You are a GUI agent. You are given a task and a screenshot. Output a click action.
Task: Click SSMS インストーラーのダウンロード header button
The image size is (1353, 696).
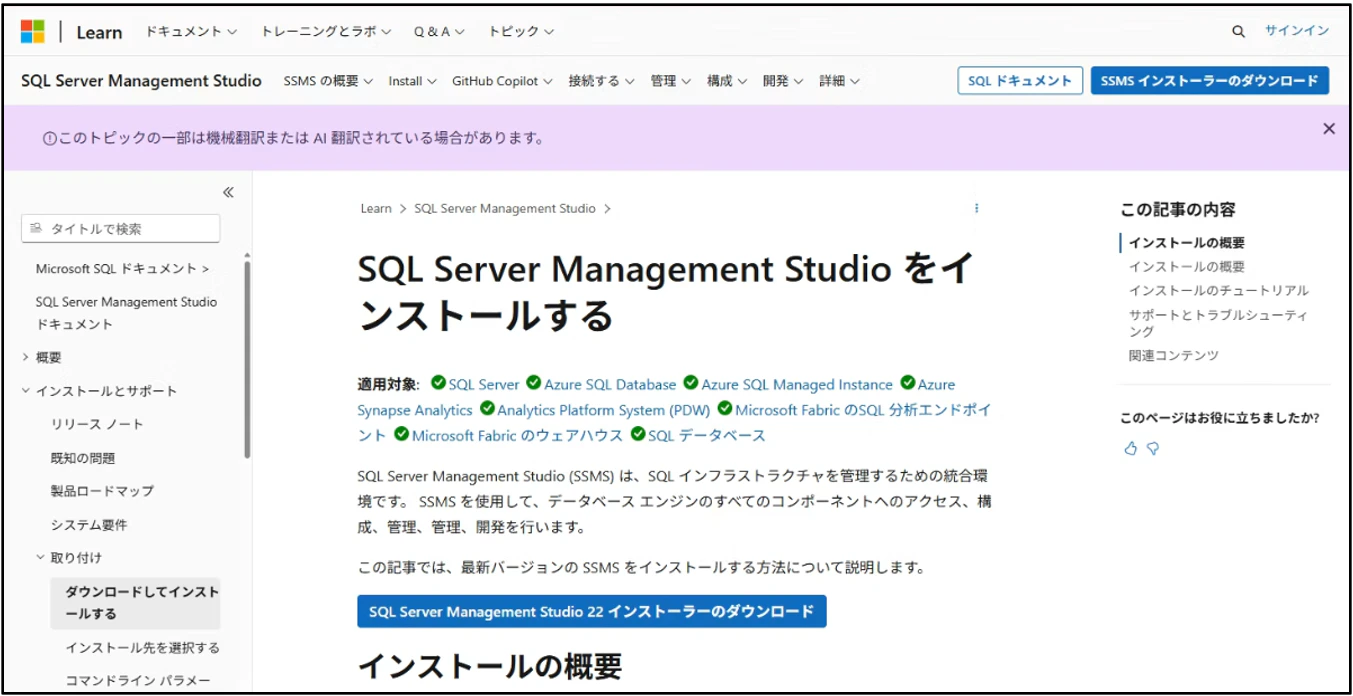(x=1210, y=81)
